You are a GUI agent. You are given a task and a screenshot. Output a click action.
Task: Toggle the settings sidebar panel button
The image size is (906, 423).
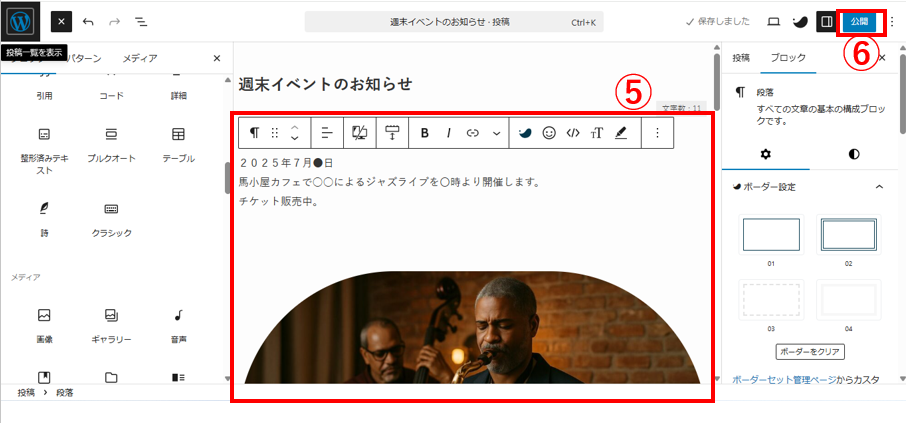click(x=826, y=22)
